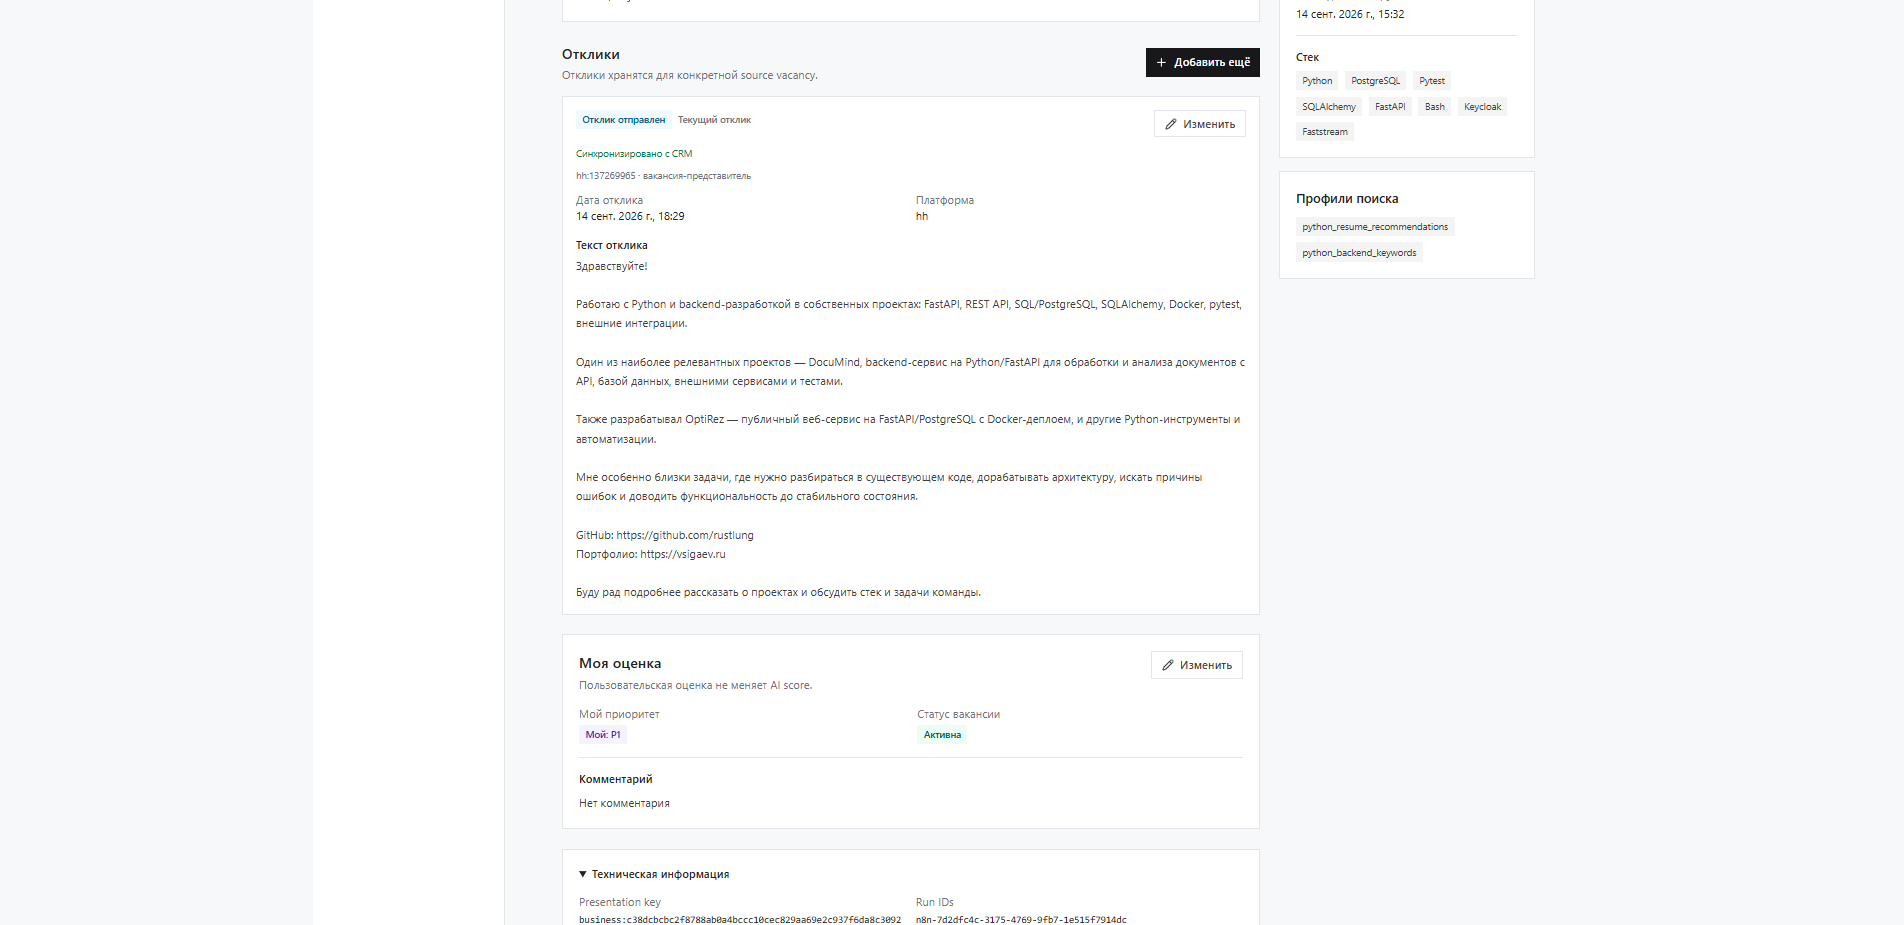Select the Bash stack tag
The image size is (1904, 925).
tap(1435, 107)
